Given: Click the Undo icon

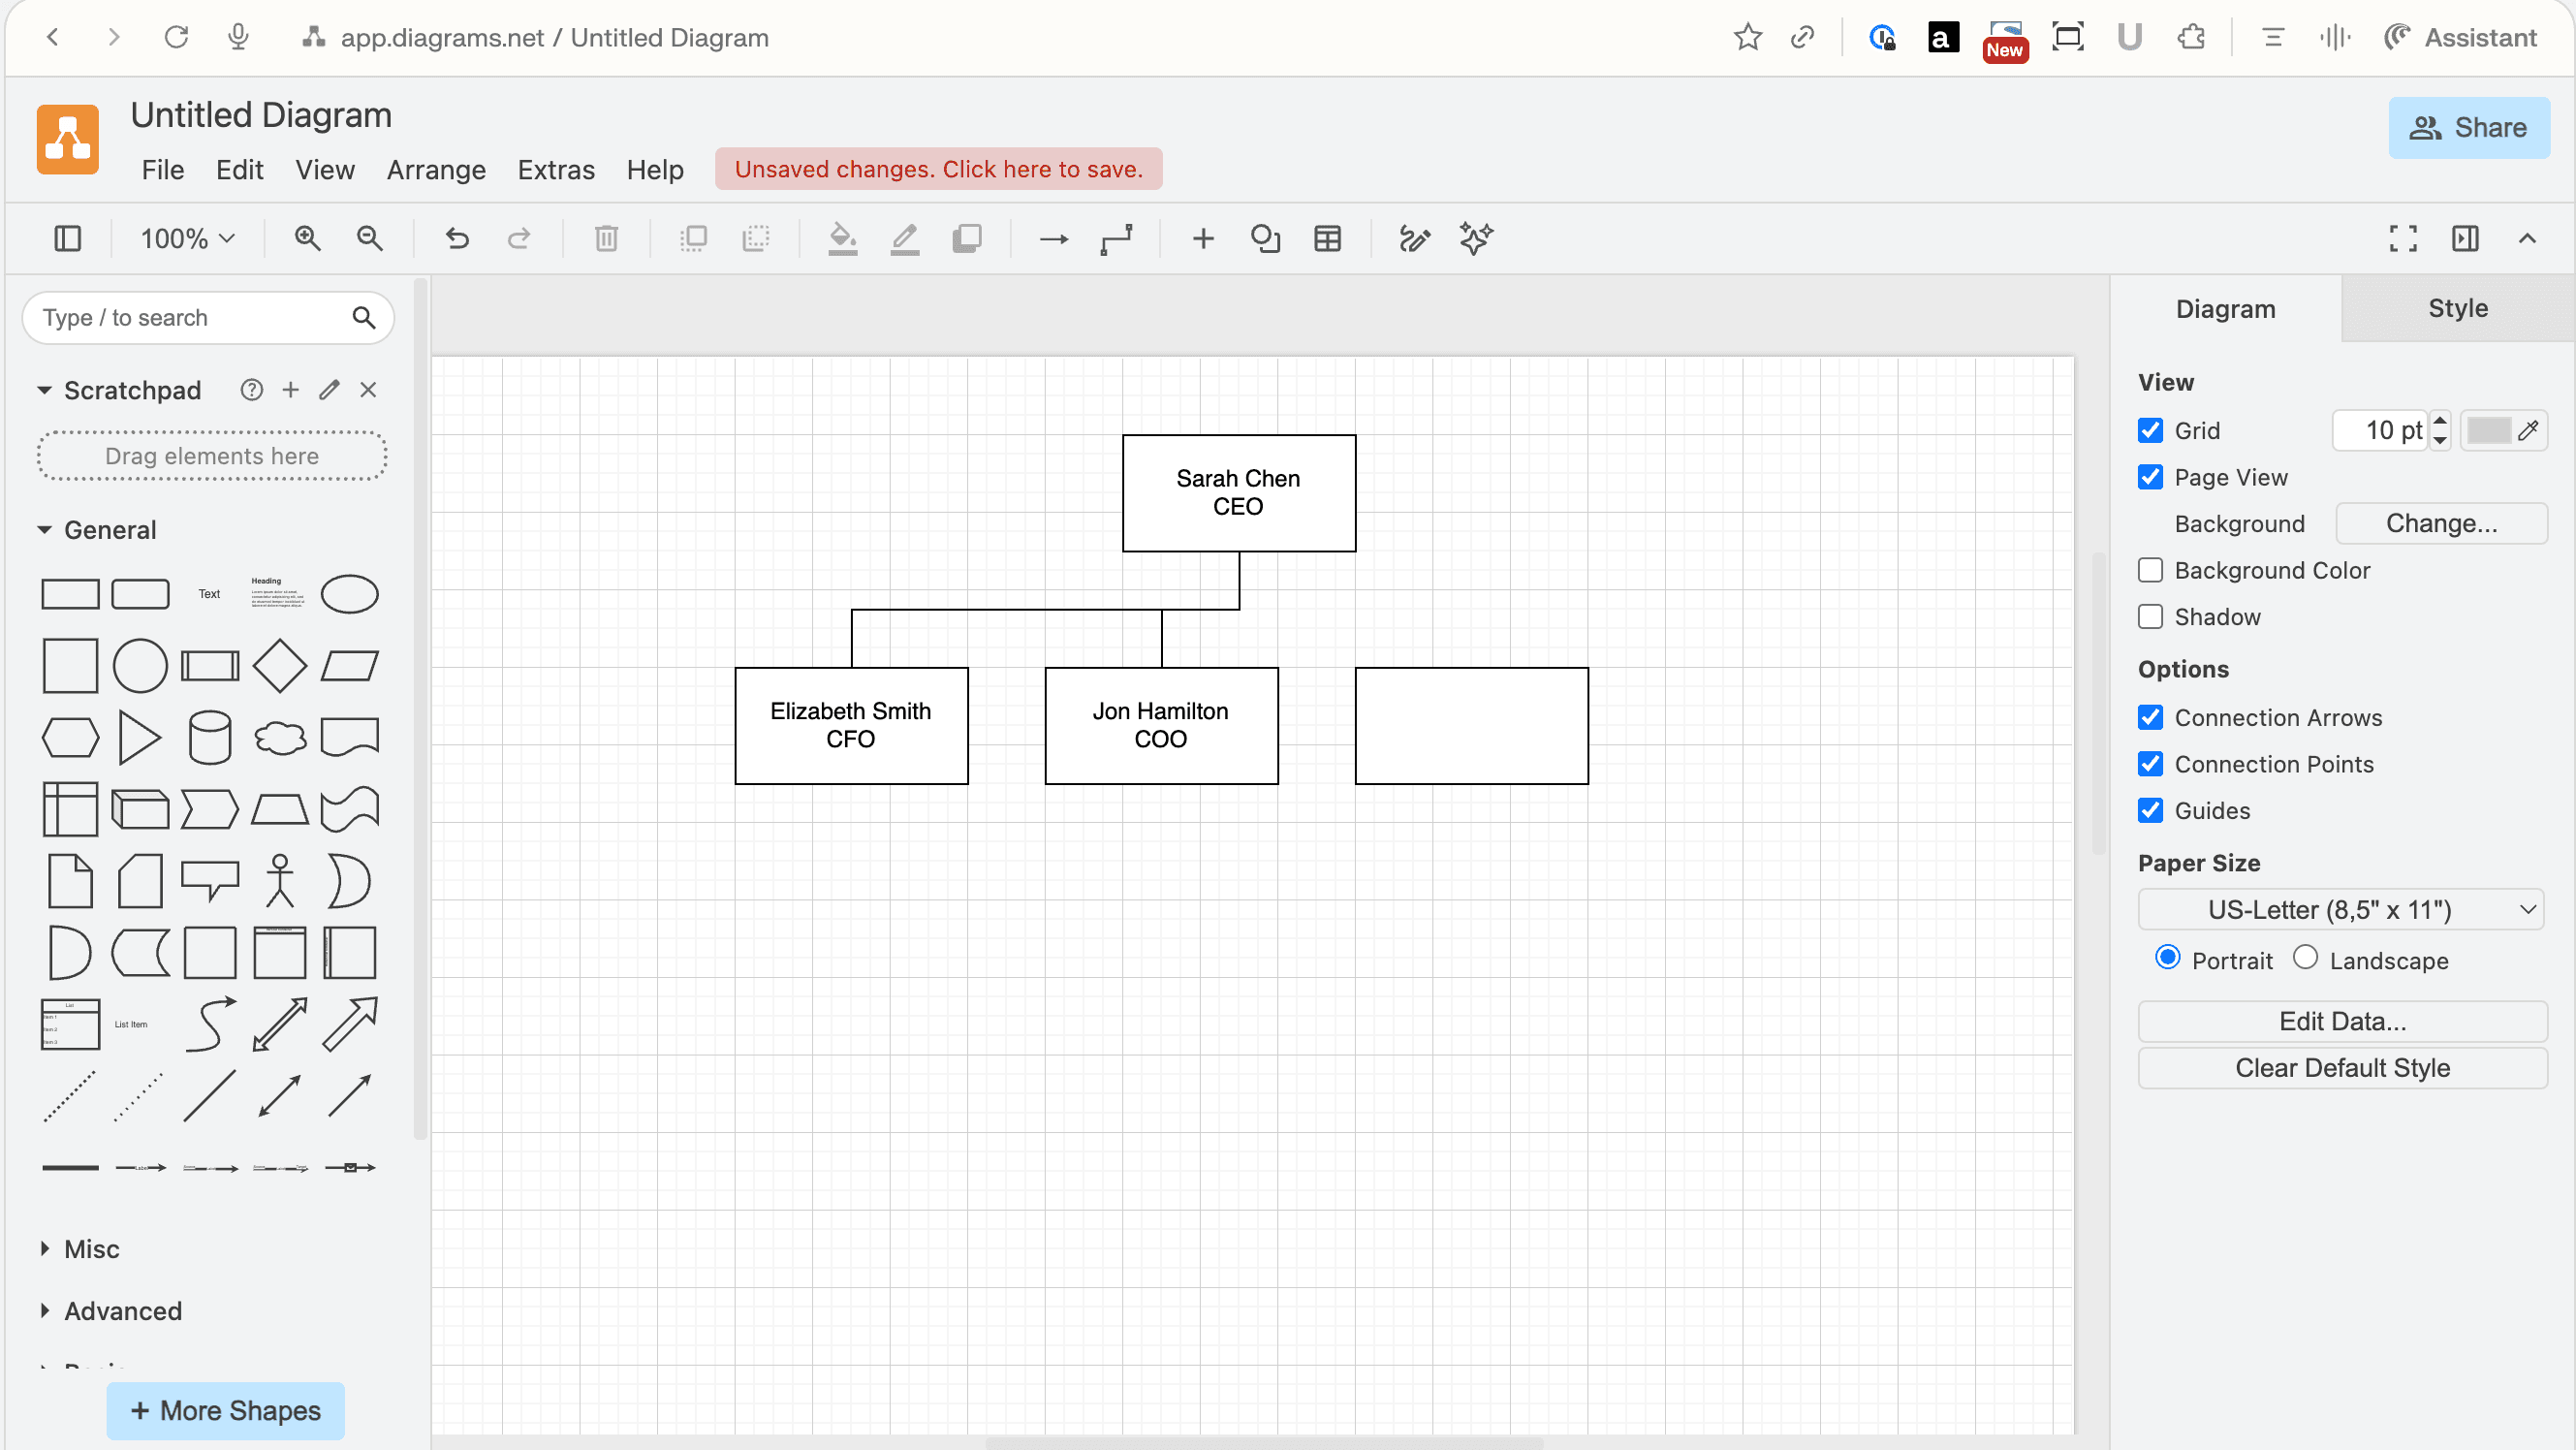Looking at the screenshot, I should 456,239.
